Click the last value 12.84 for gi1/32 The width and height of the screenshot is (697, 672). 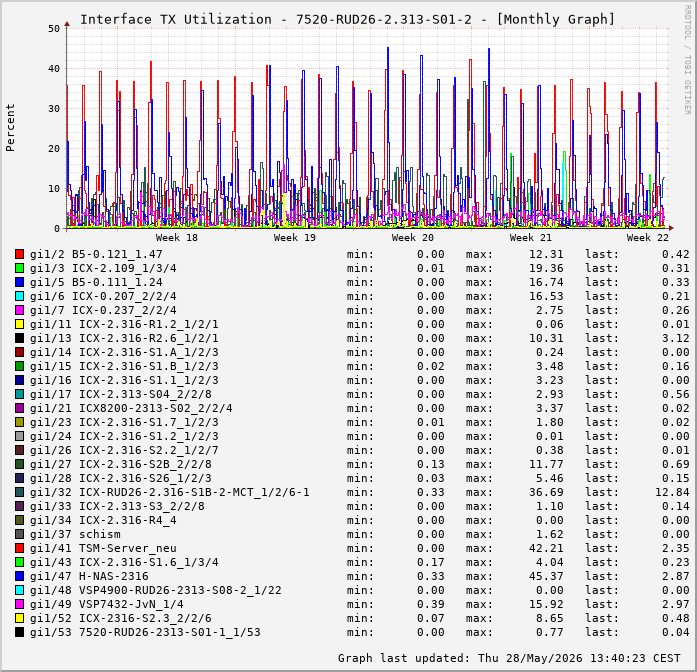point(672,492)
